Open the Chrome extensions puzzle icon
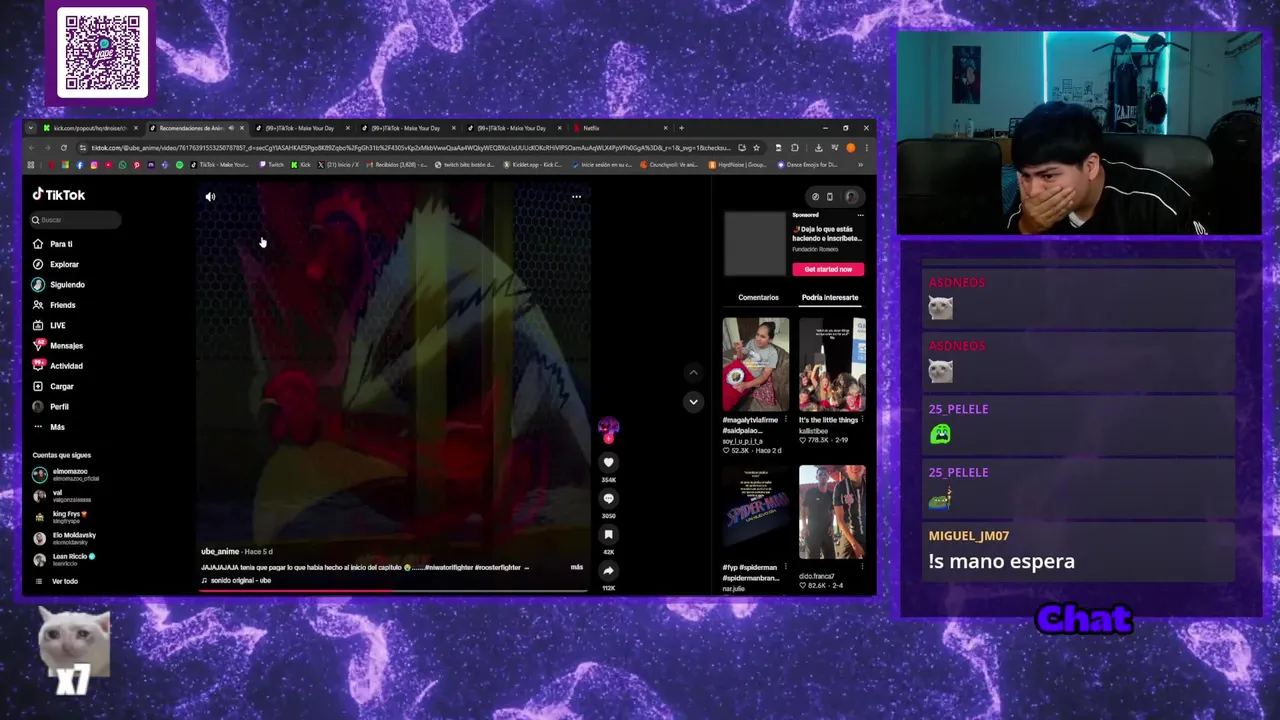 tap(795, 148)
